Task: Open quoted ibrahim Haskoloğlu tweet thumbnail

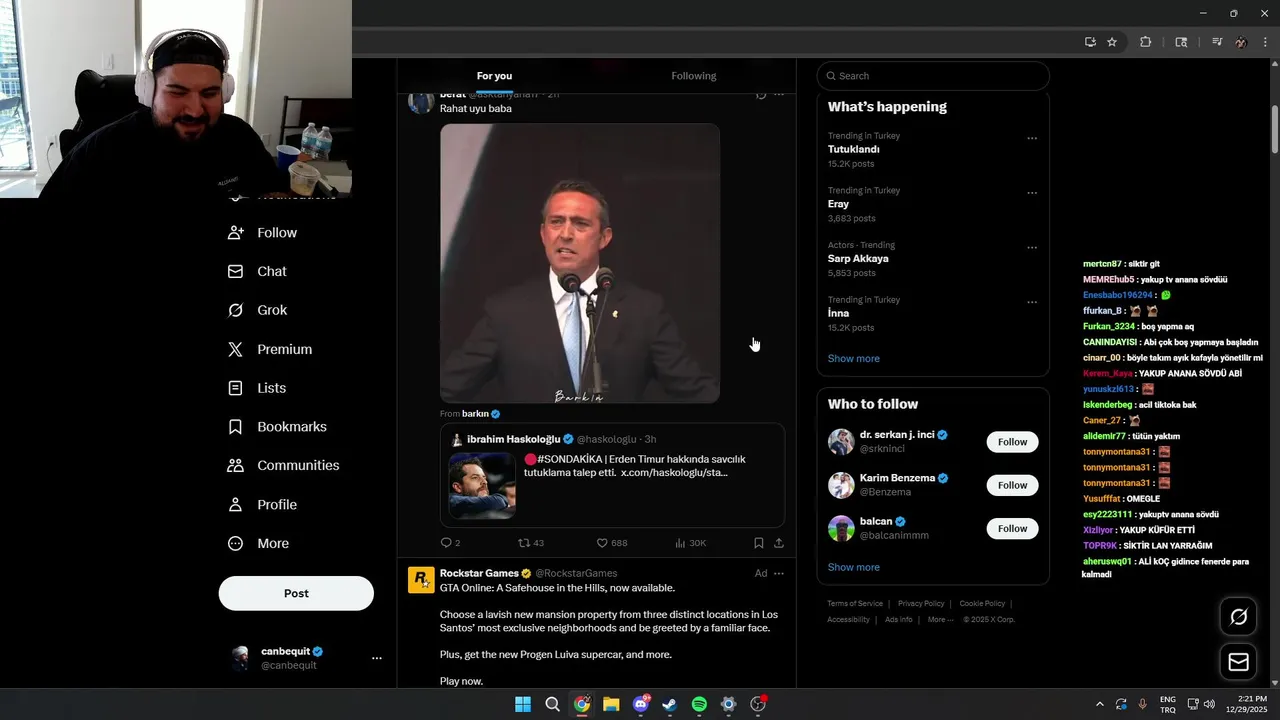Action: 482,486
